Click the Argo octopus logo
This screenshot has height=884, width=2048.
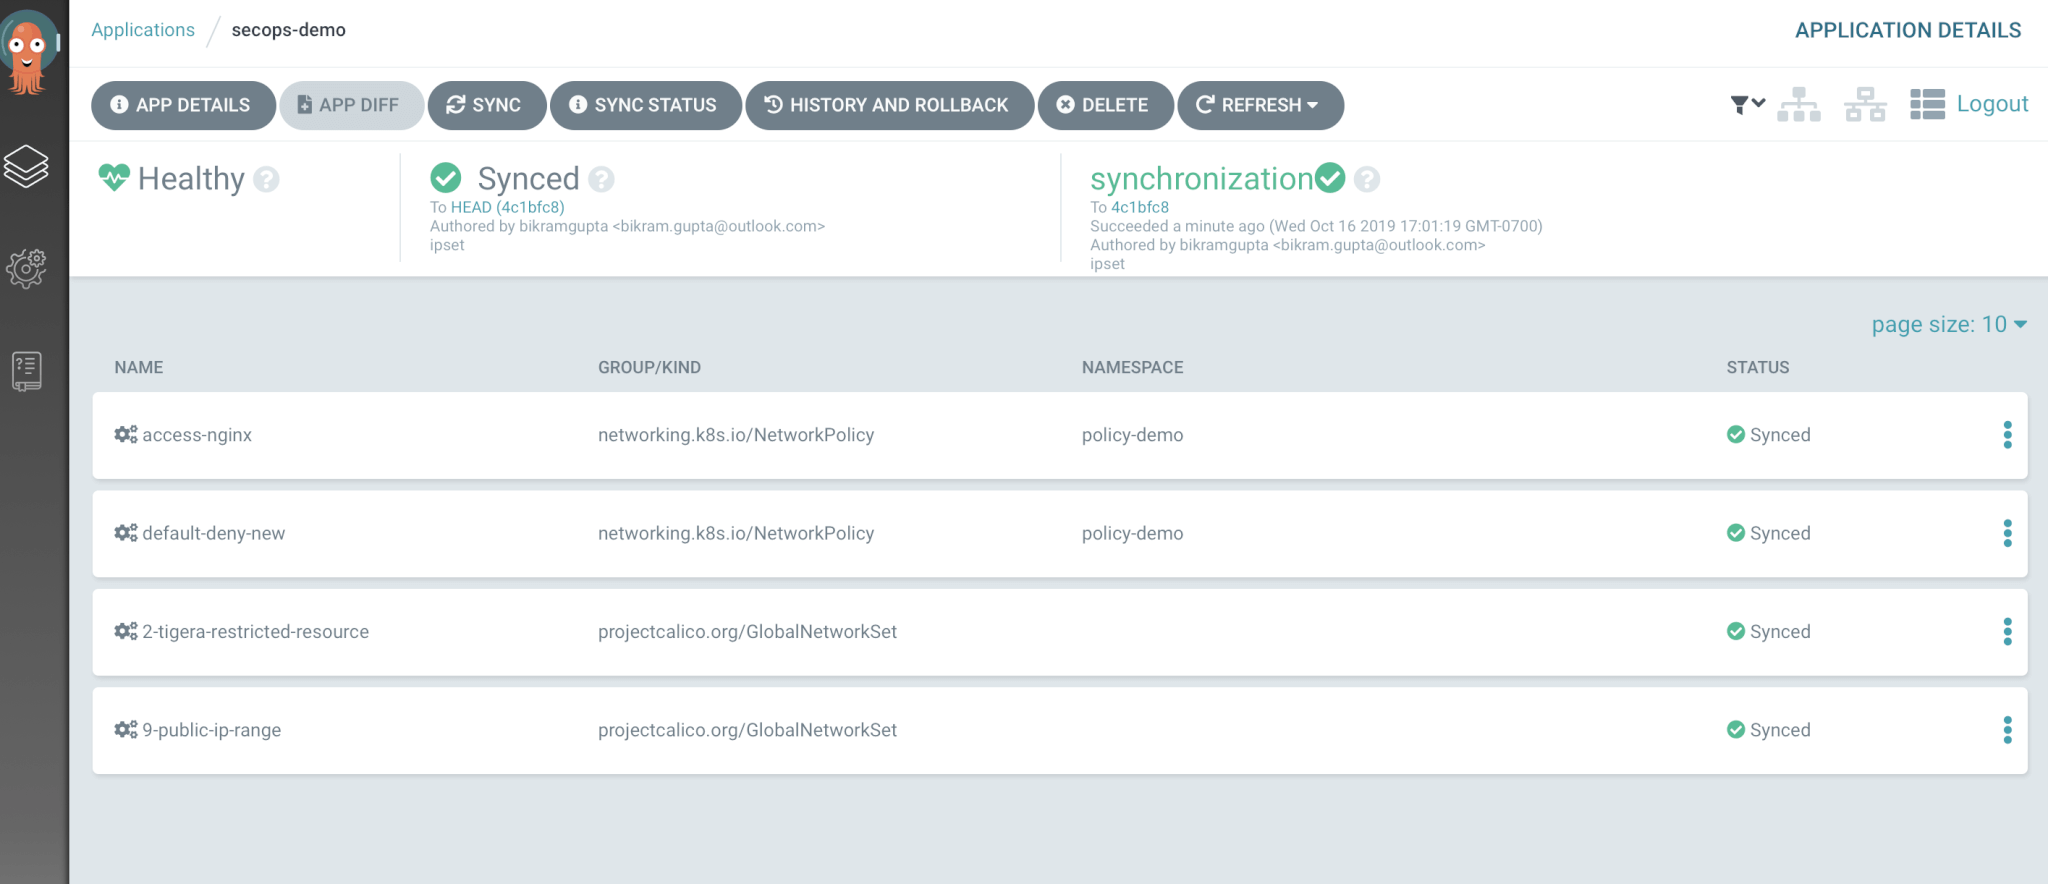(27, 52)
